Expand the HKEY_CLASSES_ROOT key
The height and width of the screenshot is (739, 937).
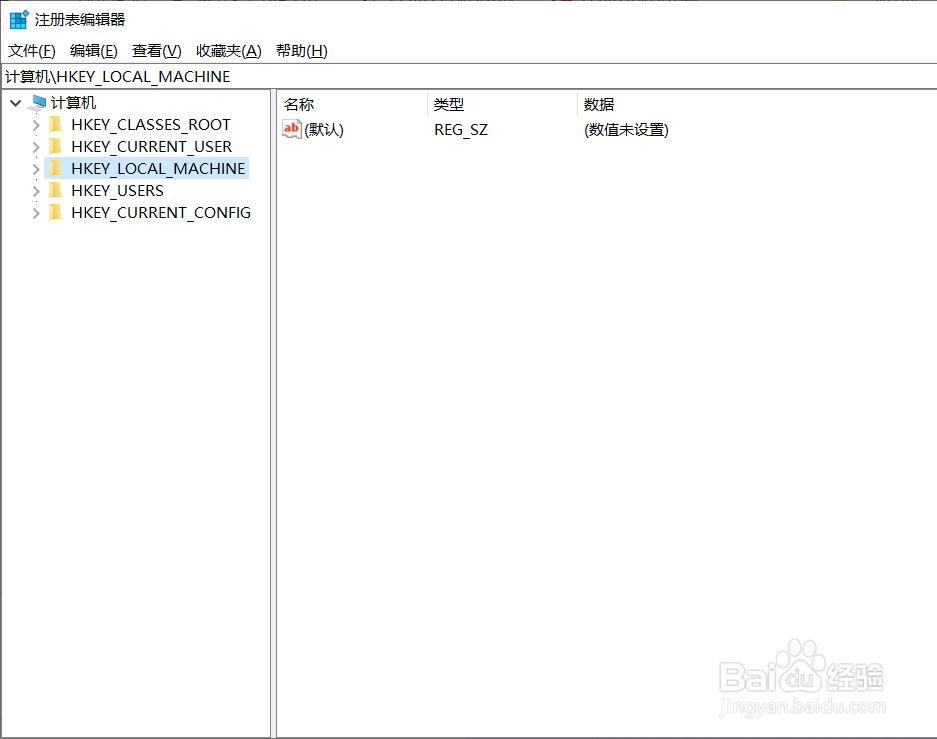coord(36,125)
